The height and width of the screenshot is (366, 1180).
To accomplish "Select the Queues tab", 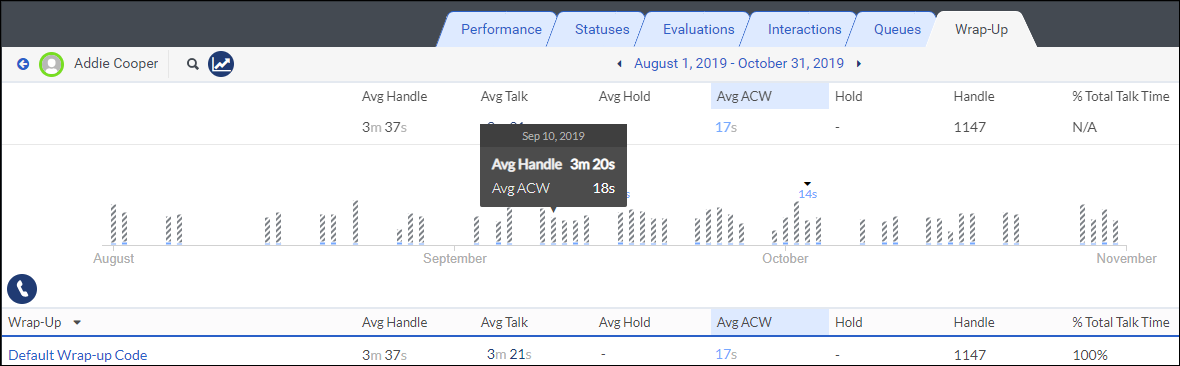I will [897, 29].
